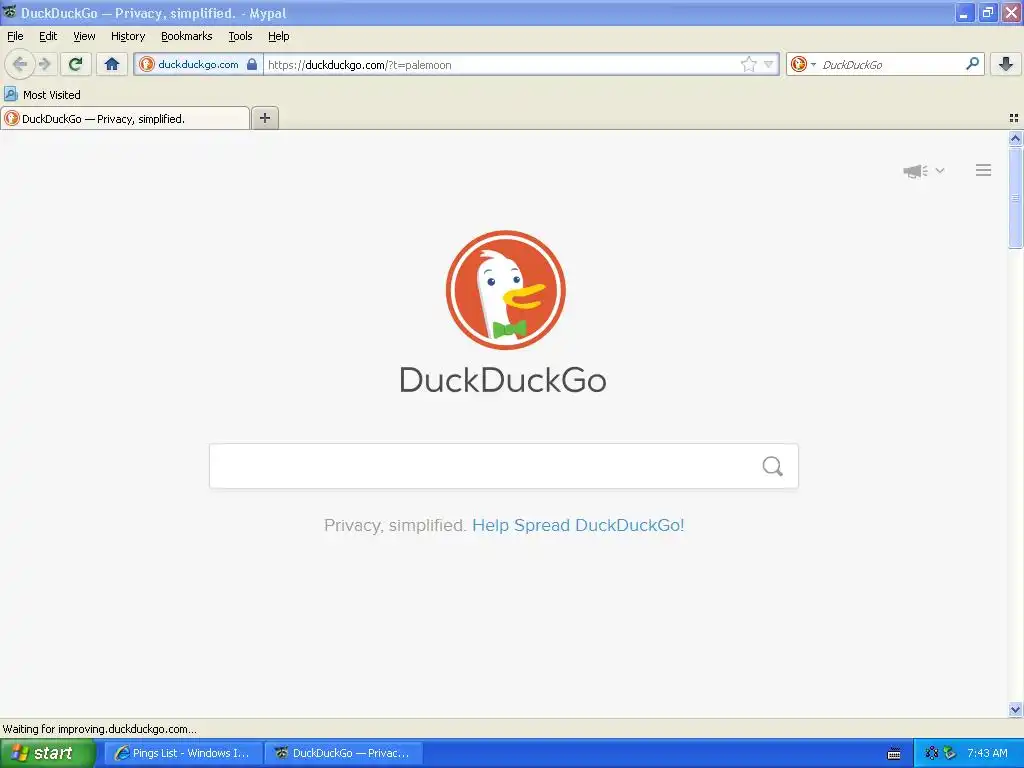Click on-screen keyboard tray icon
The height and width of the screenshot is (768, 1024).
[894, 754]
